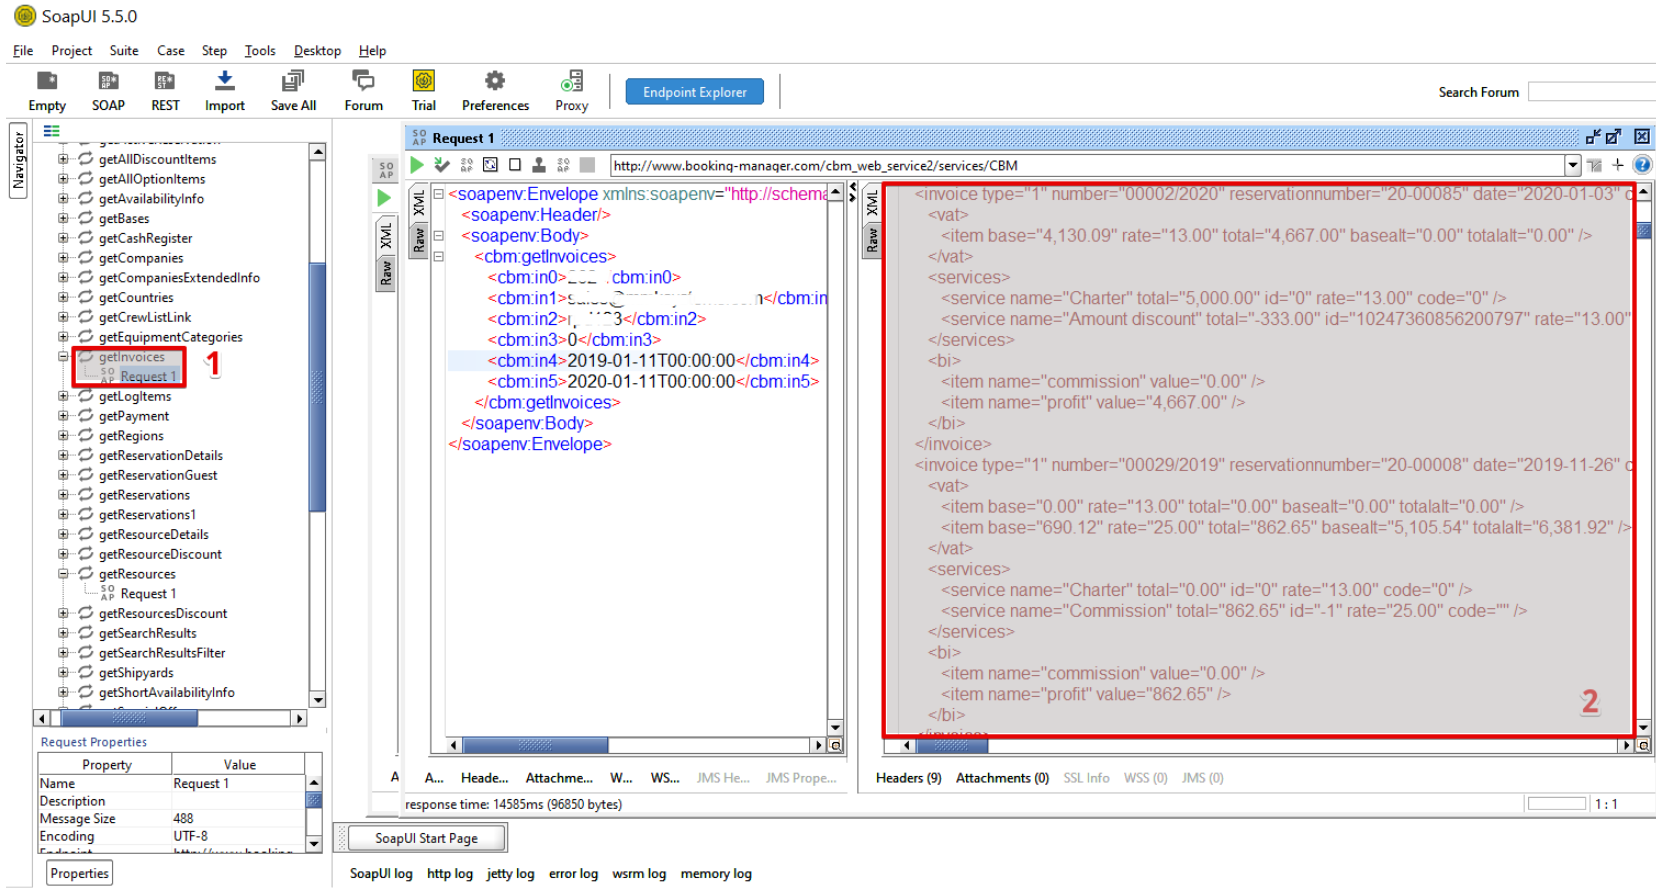Image resolution: width=1665 pixels, height=893 pixels.
Task: Click the gray cancel request square icon
Action: [588, 165]
